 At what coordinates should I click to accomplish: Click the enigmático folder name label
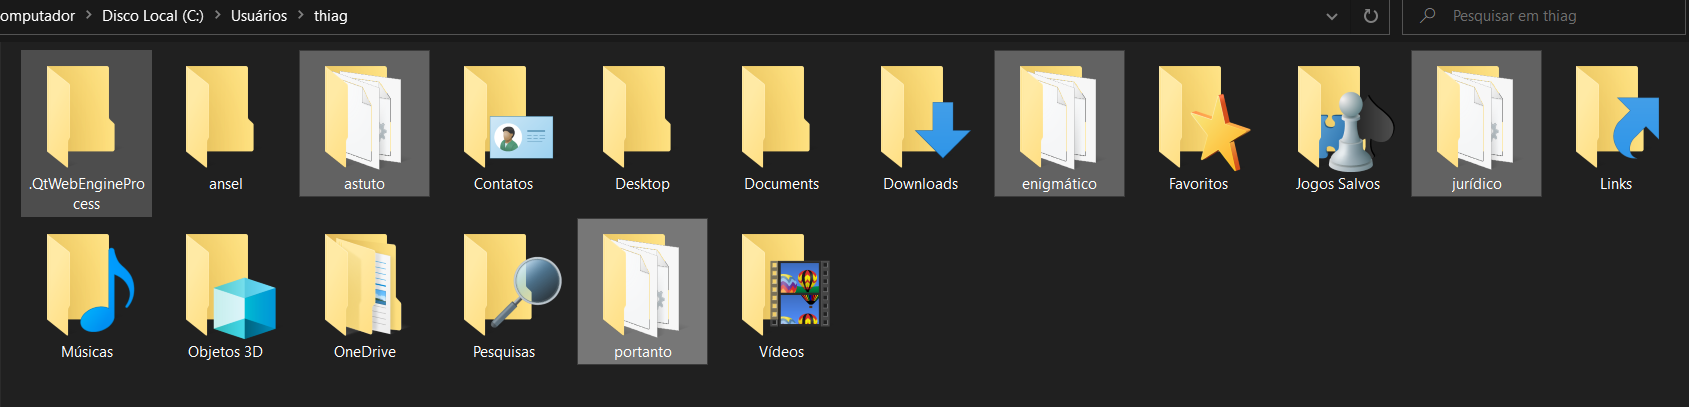[1059, 184]
